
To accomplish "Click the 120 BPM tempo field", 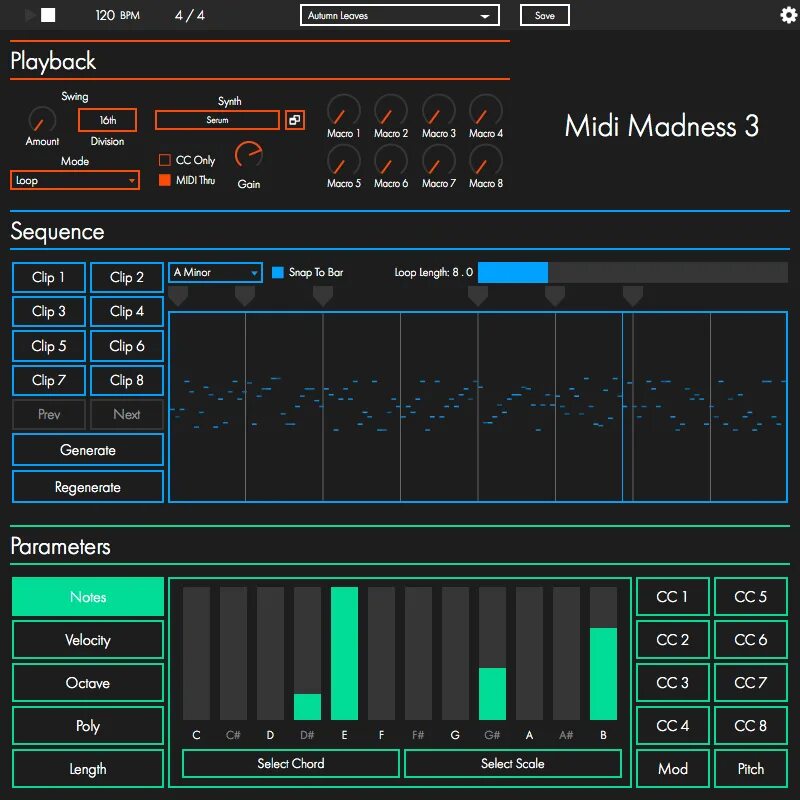I will tap(117, 15).
